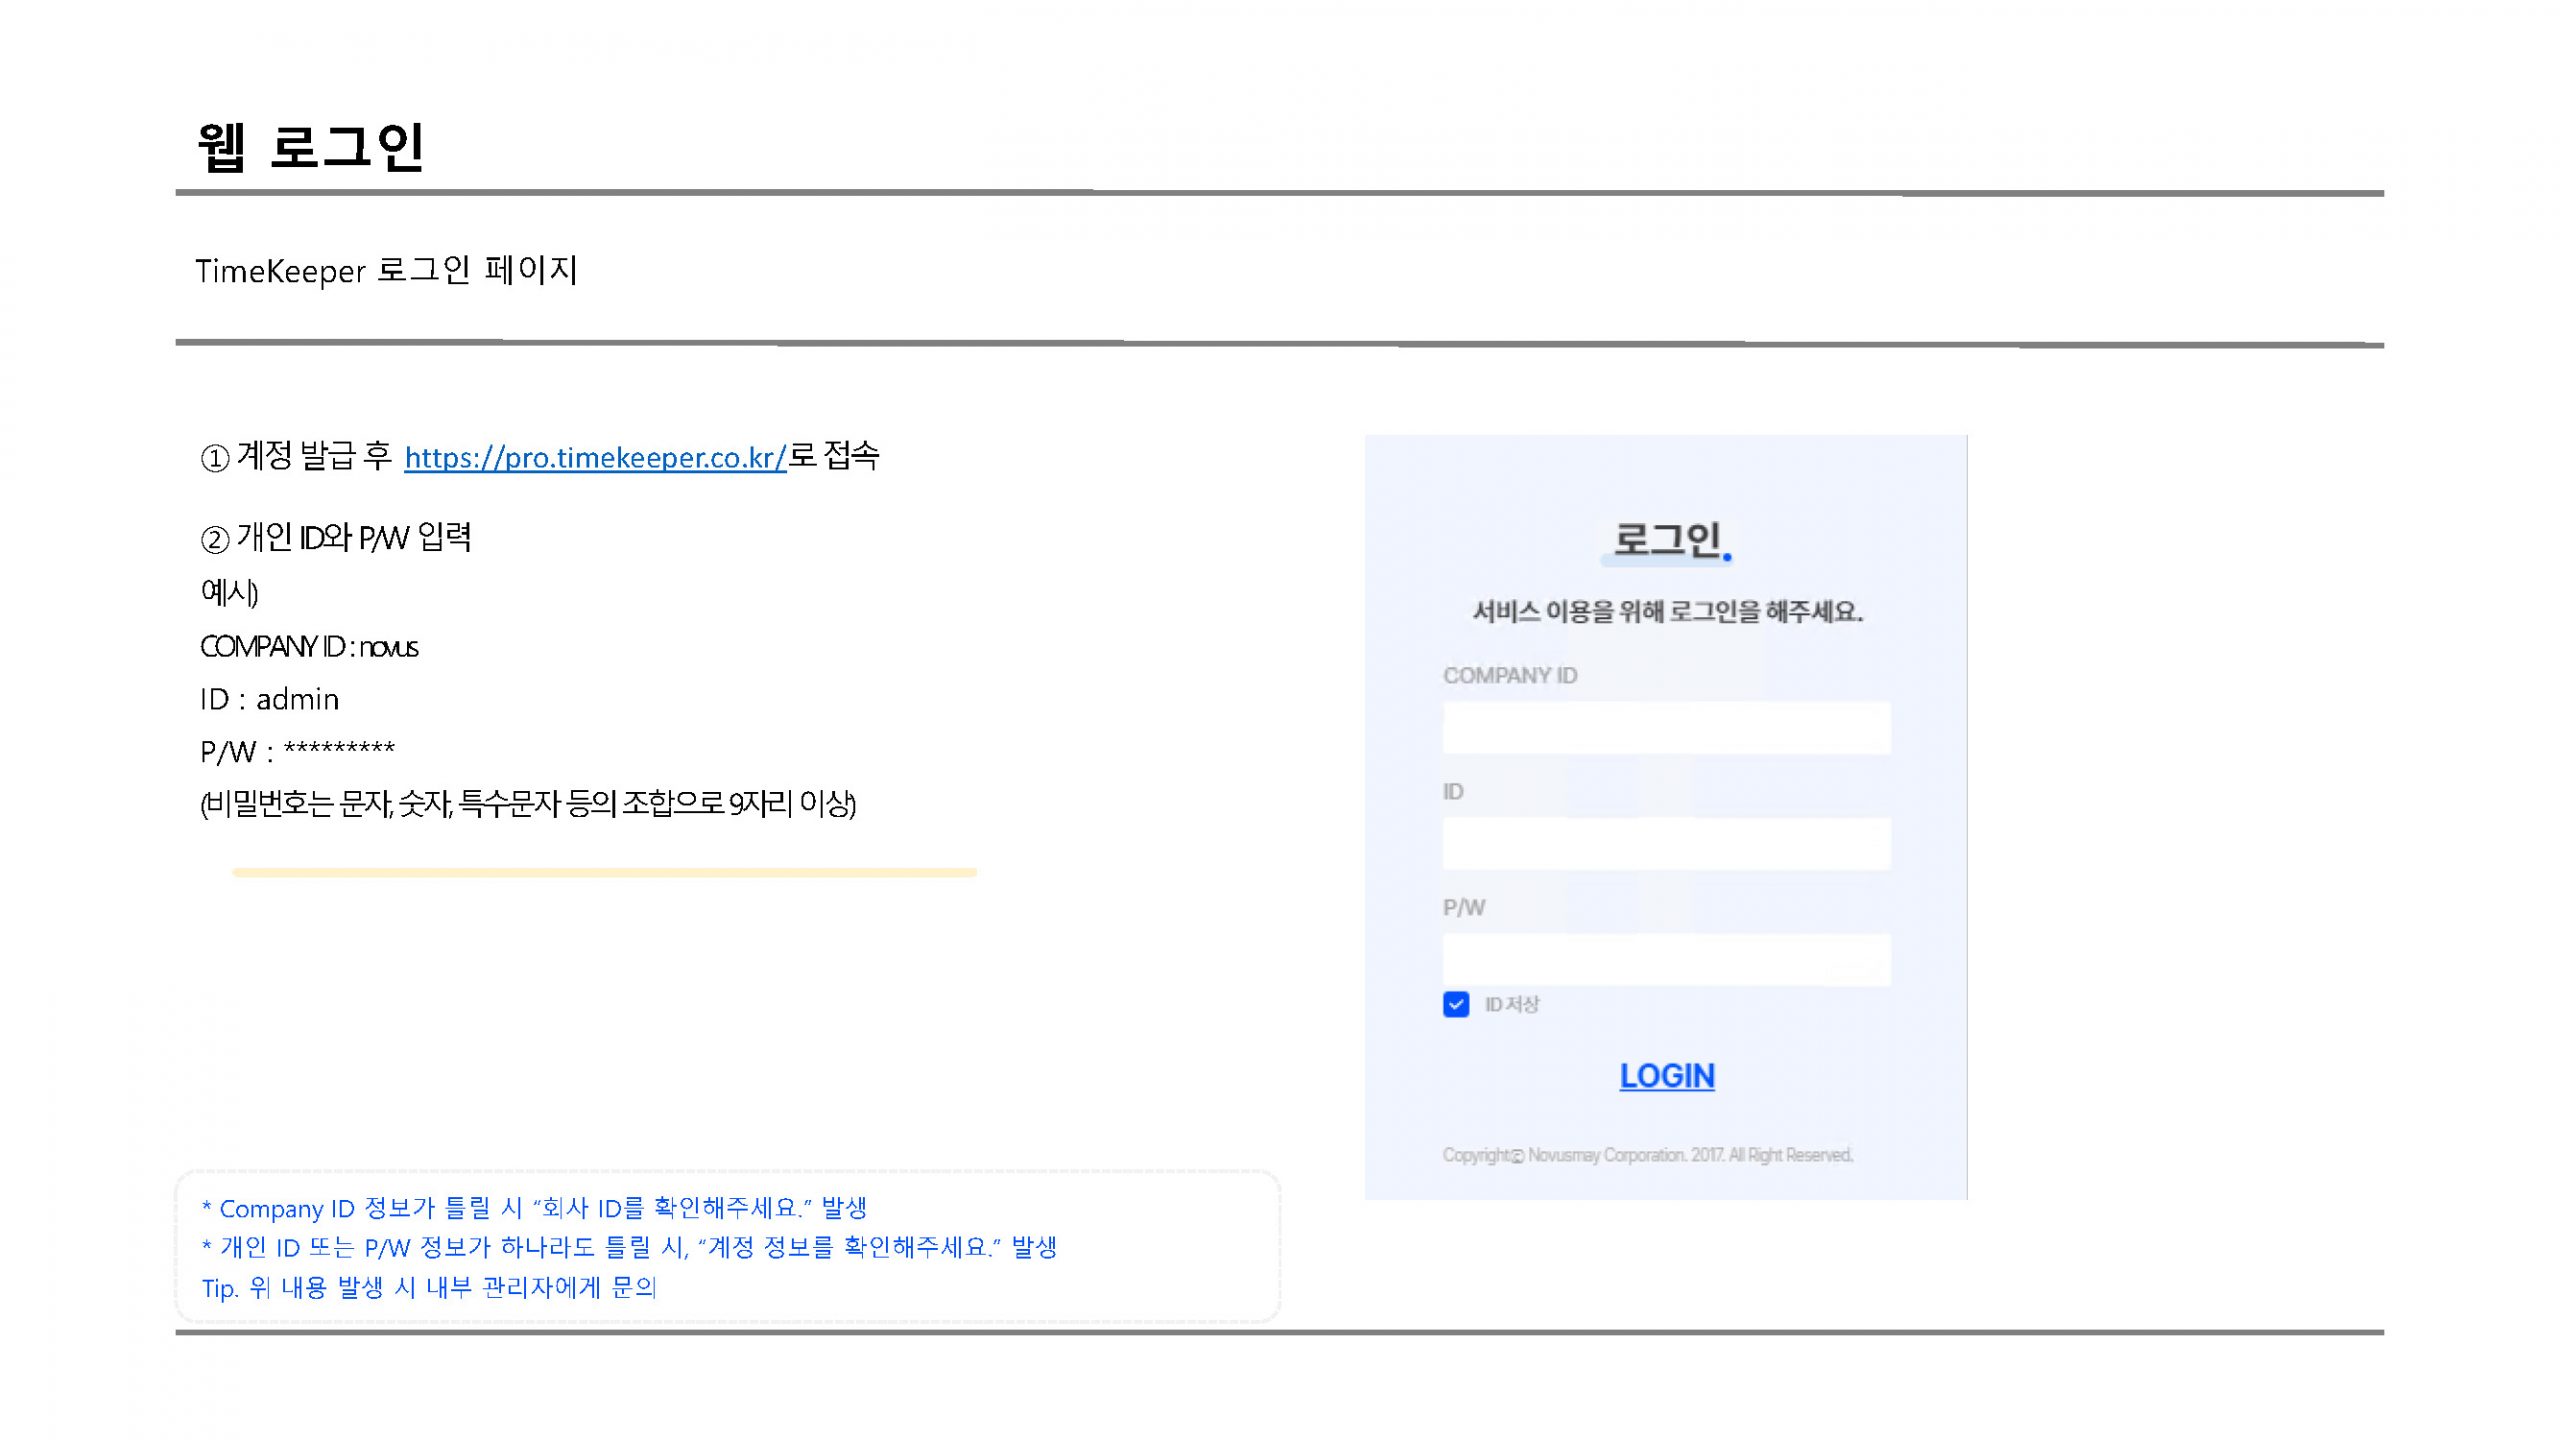Click the Tip. 내부 관리자에게 문의 line
The image size is (2560, 1440).
coord(428,1287)
